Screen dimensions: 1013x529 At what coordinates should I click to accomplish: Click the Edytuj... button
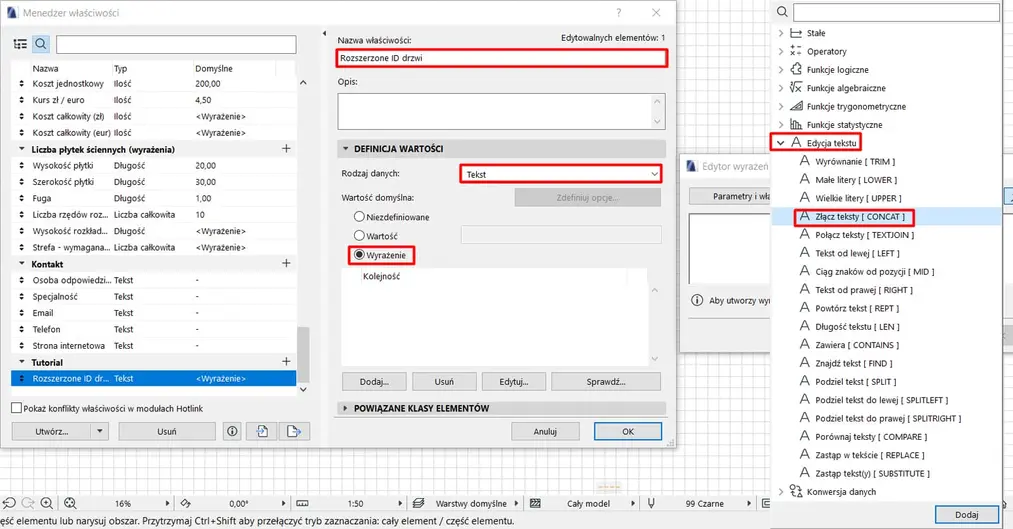[514, 382]
